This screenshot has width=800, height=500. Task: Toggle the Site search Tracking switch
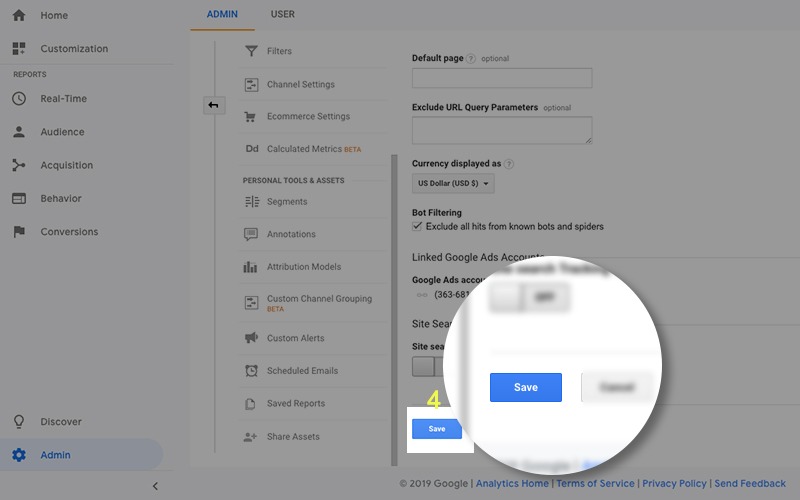(424, 366)
